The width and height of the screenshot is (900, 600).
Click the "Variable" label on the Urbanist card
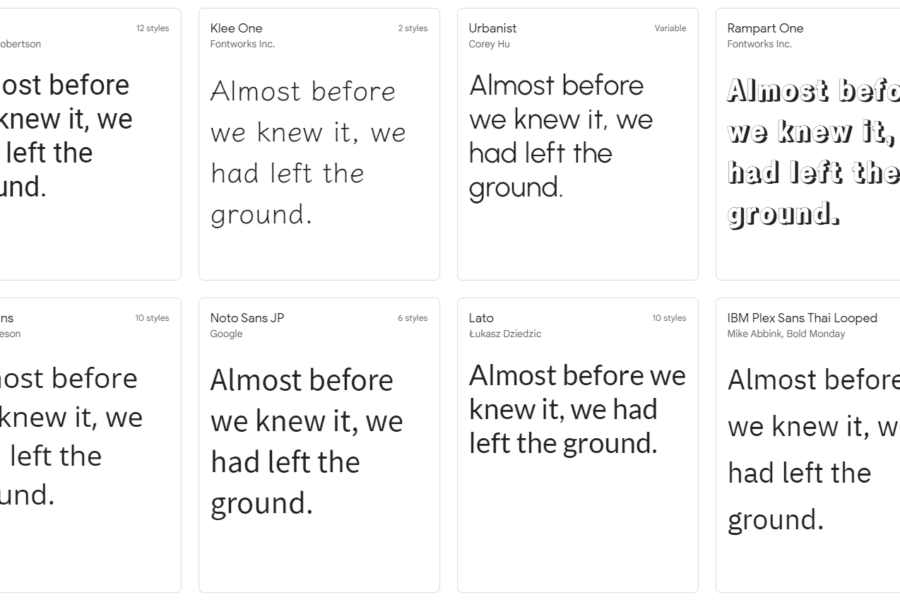670,28
